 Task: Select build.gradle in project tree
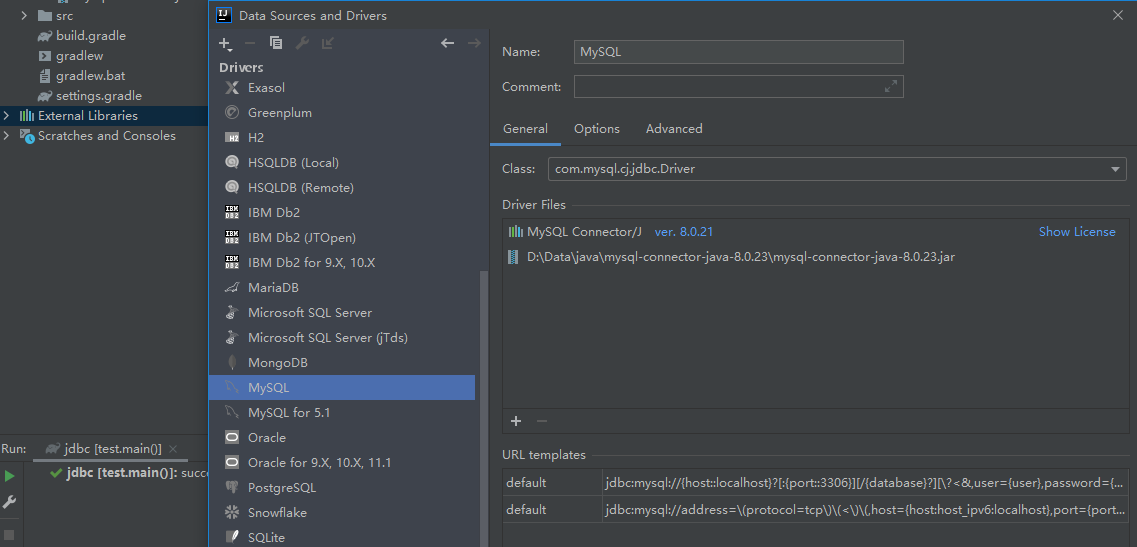pyautogui.click(x=91, y=36)
